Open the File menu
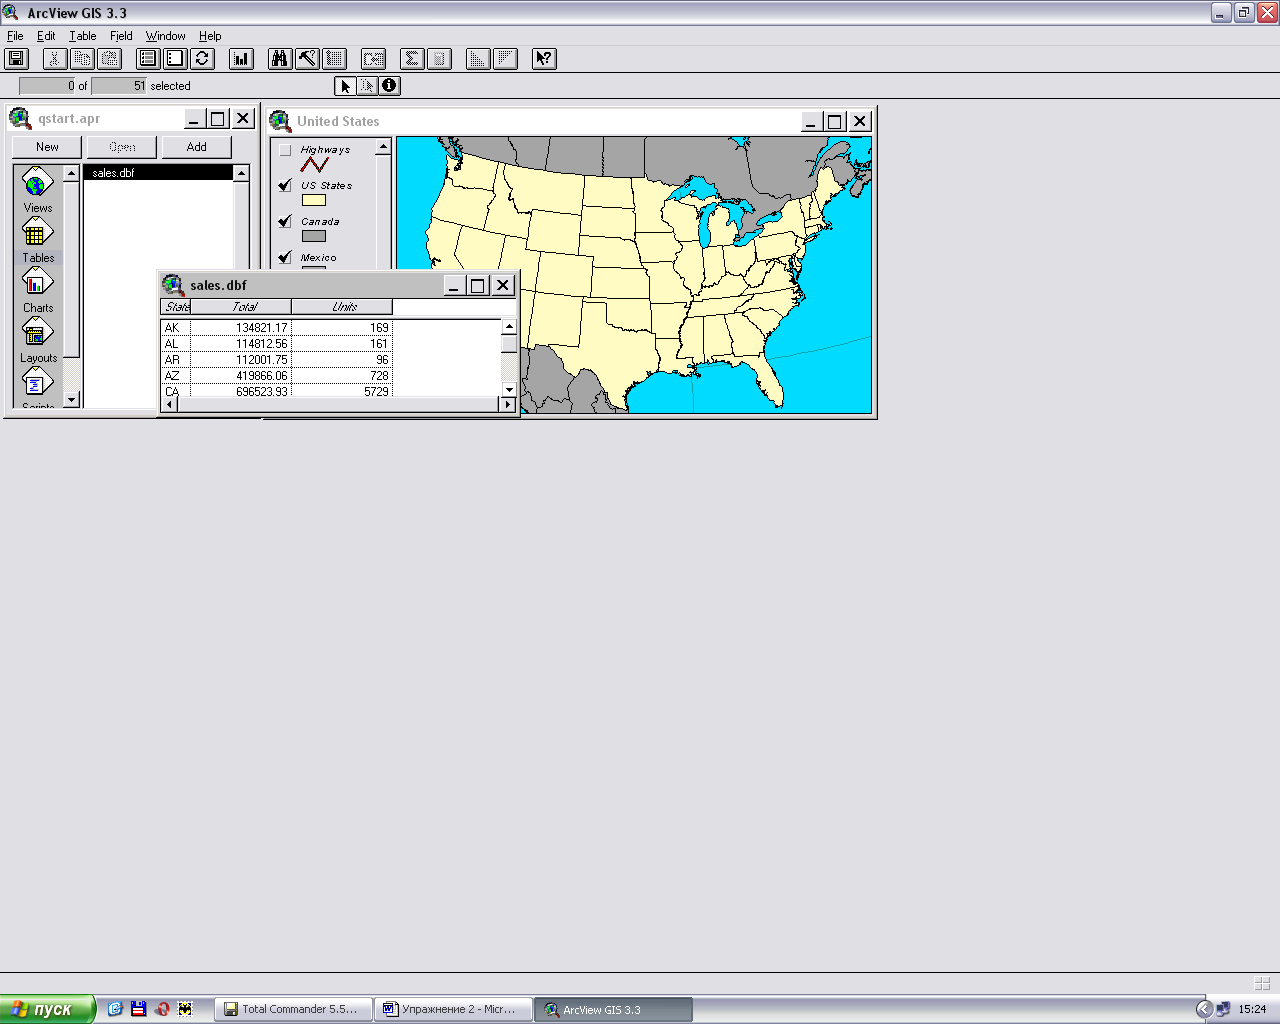Viewport: 1280px width, 1024px height. [x=15, y=36]
